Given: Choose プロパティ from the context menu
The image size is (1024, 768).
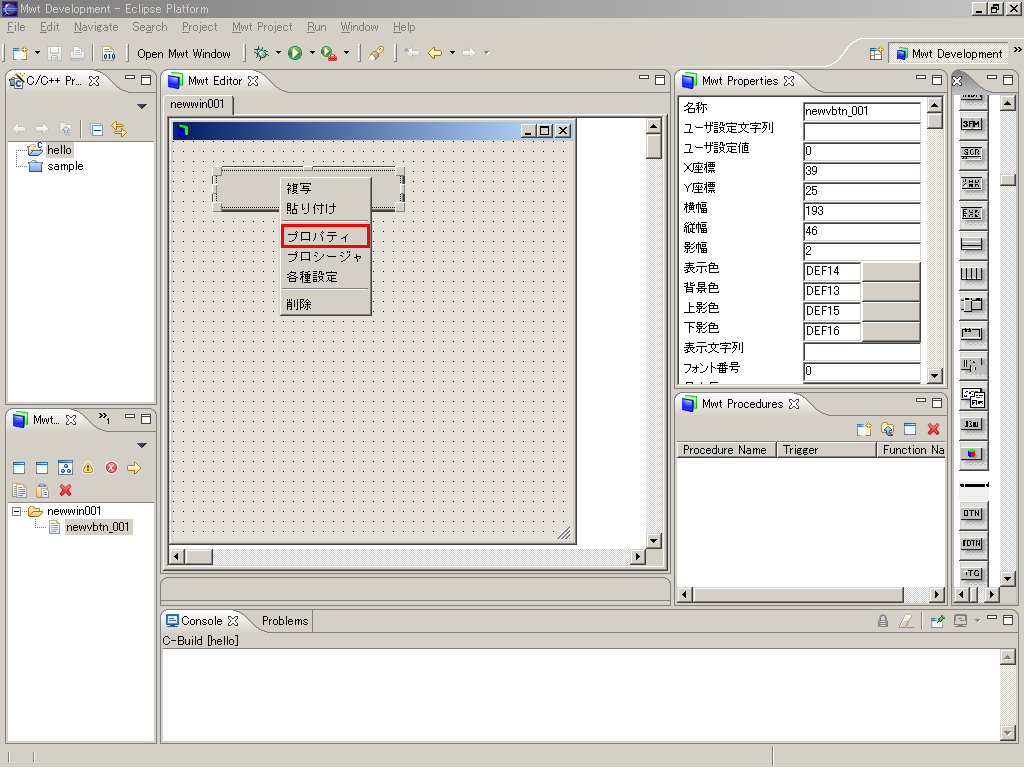Looking at the screenshot, I should [x=325, y=236].
